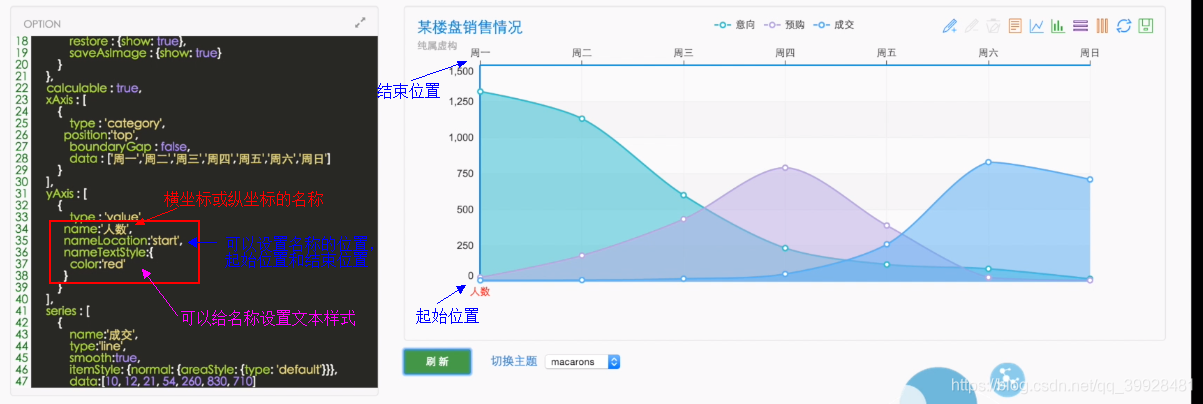Click the undo mark line icon
Screen dimensions: 1203x404
pyautogui.click(x=971, y=26)
